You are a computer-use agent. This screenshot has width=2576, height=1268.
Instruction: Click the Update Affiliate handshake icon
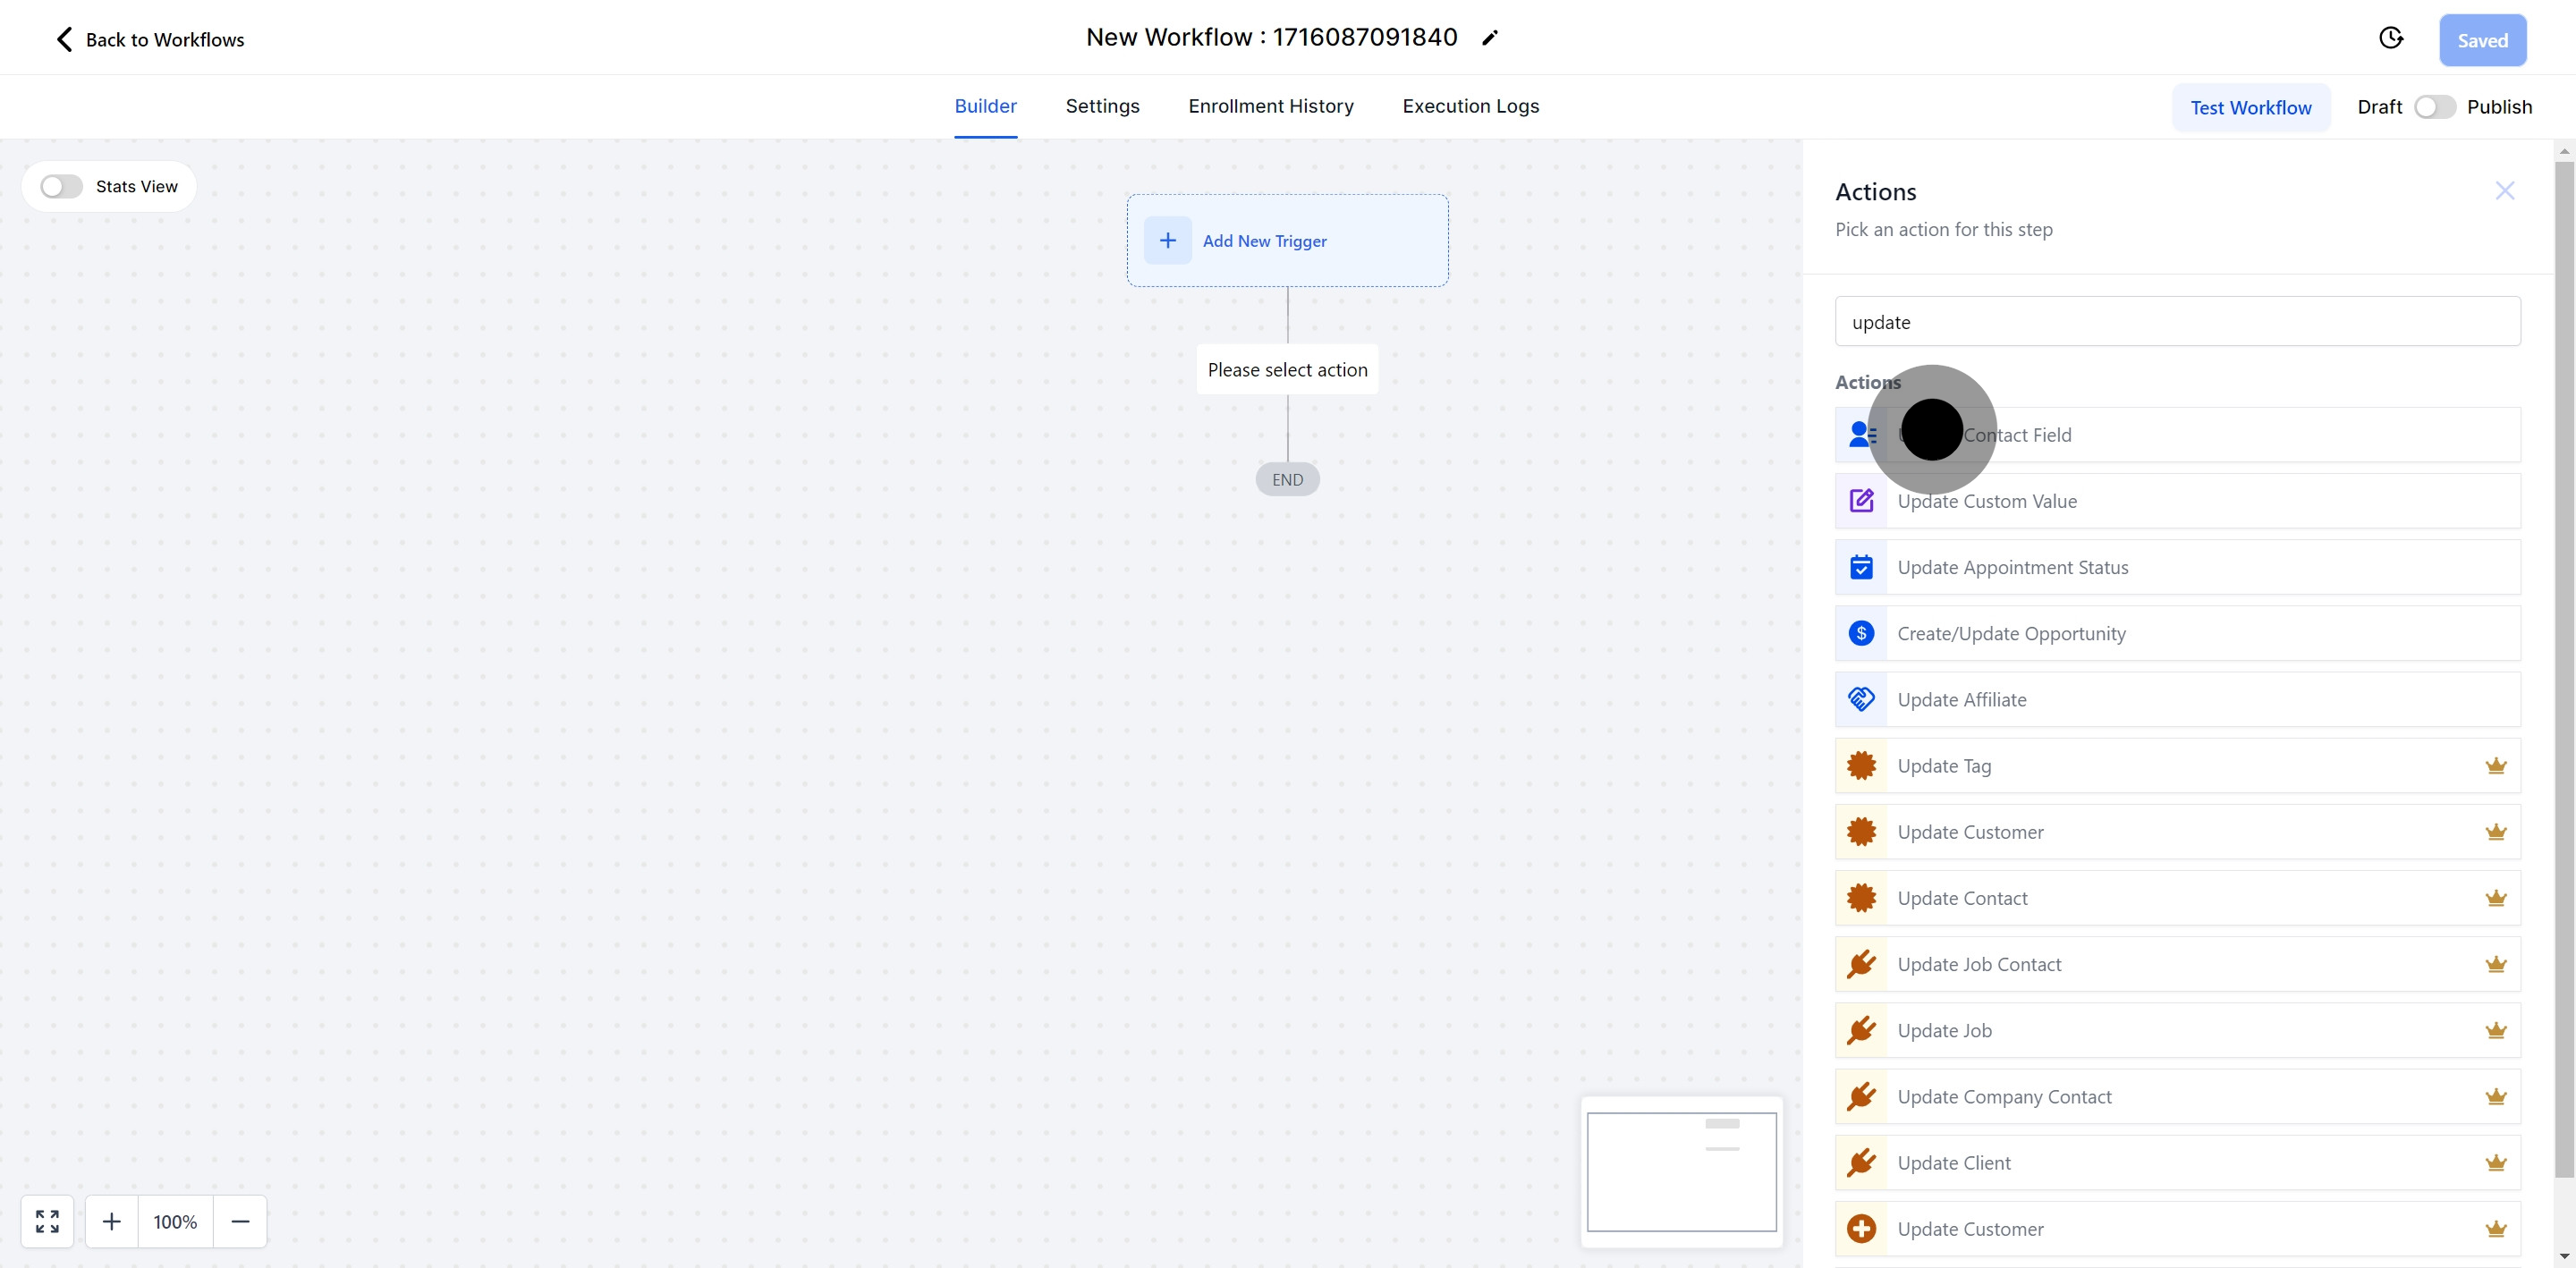pyautogui.click(x=1861, y=699)
